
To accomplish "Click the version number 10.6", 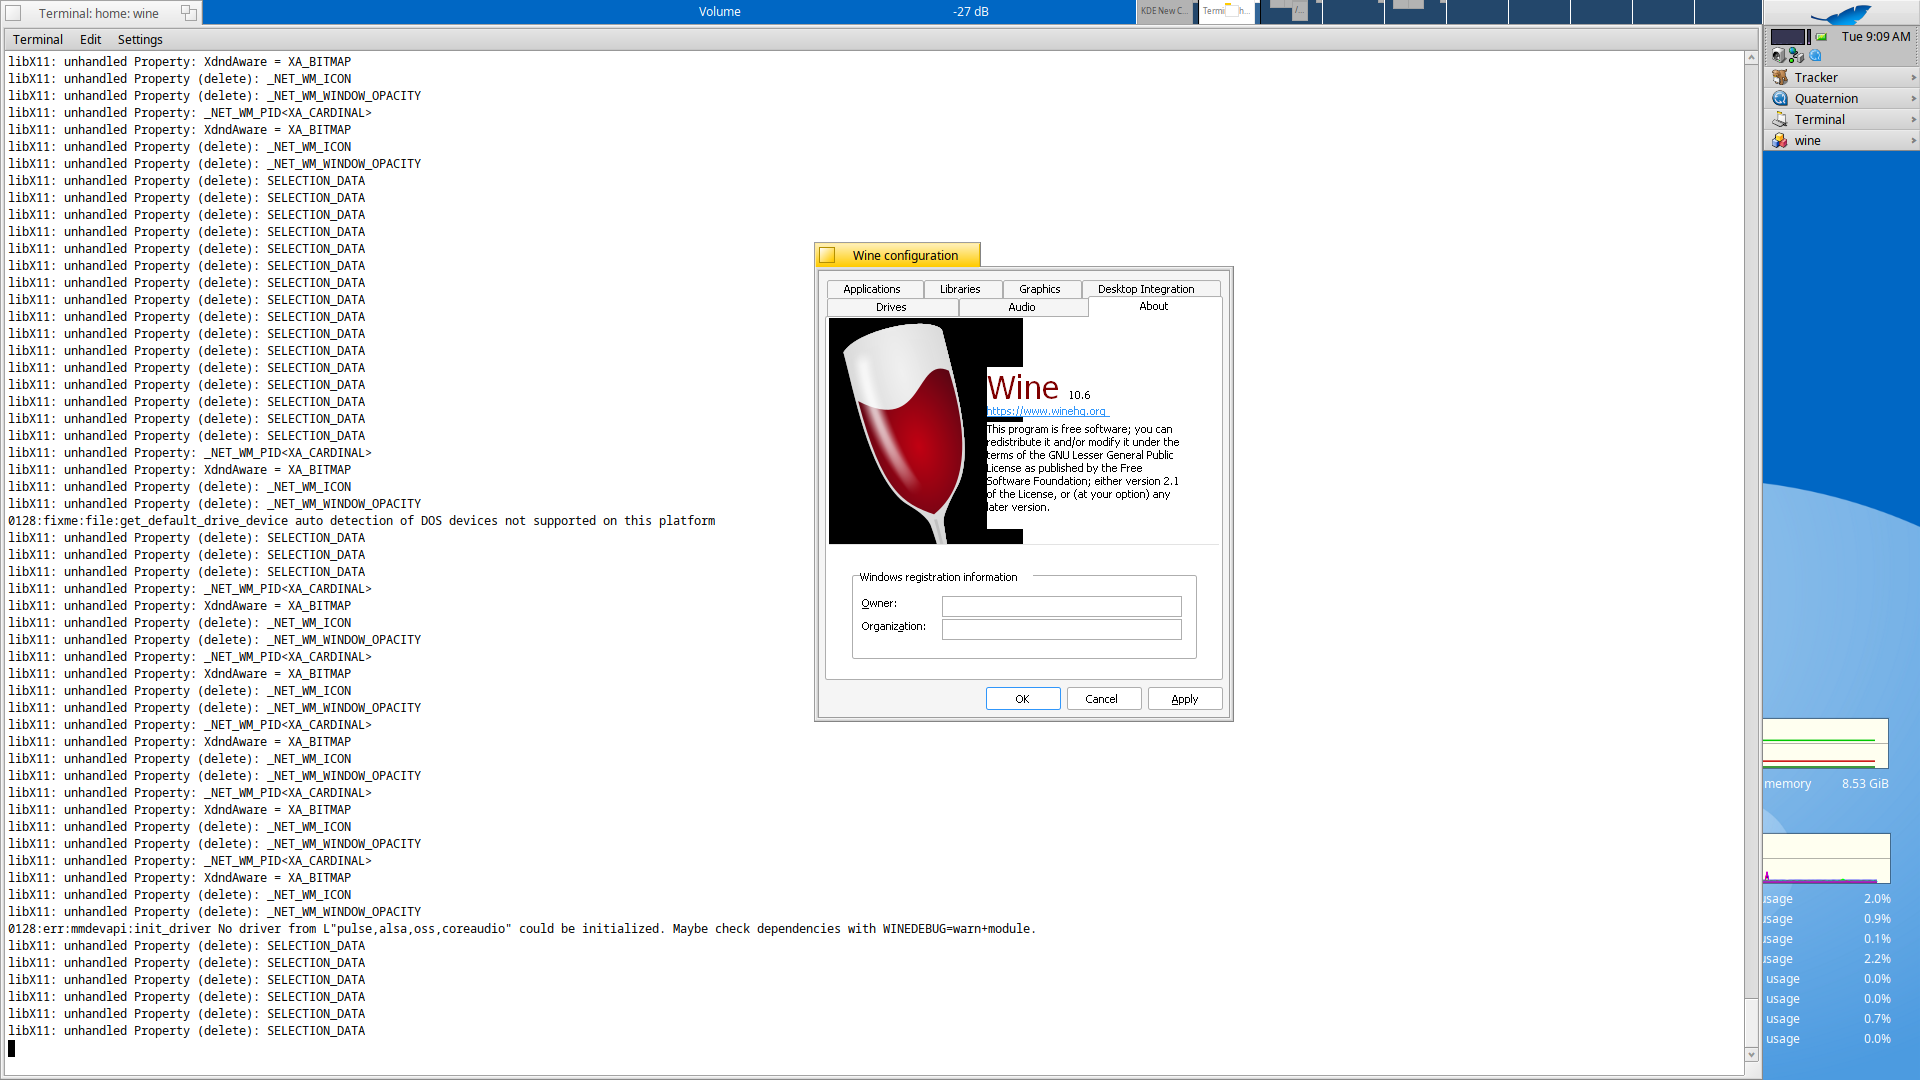I will click(1079, 396).
